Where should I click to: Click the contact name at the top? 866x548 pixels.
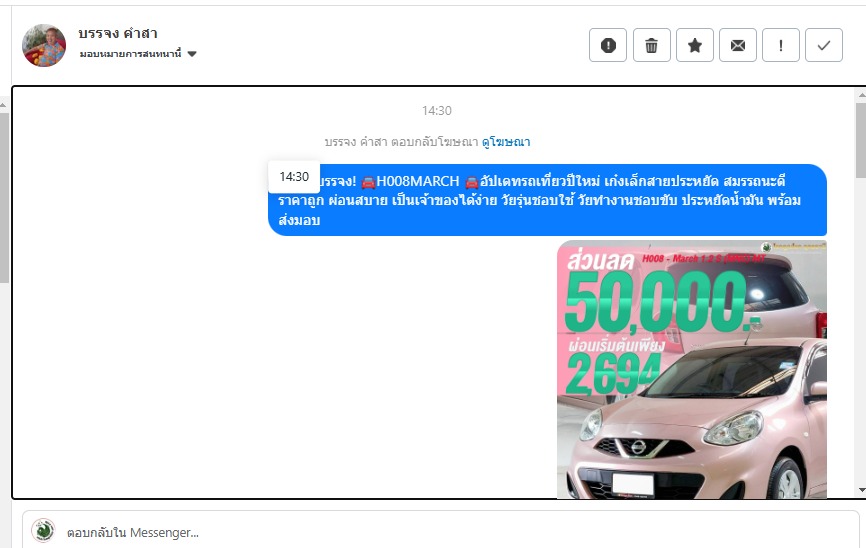coord(118,34)
